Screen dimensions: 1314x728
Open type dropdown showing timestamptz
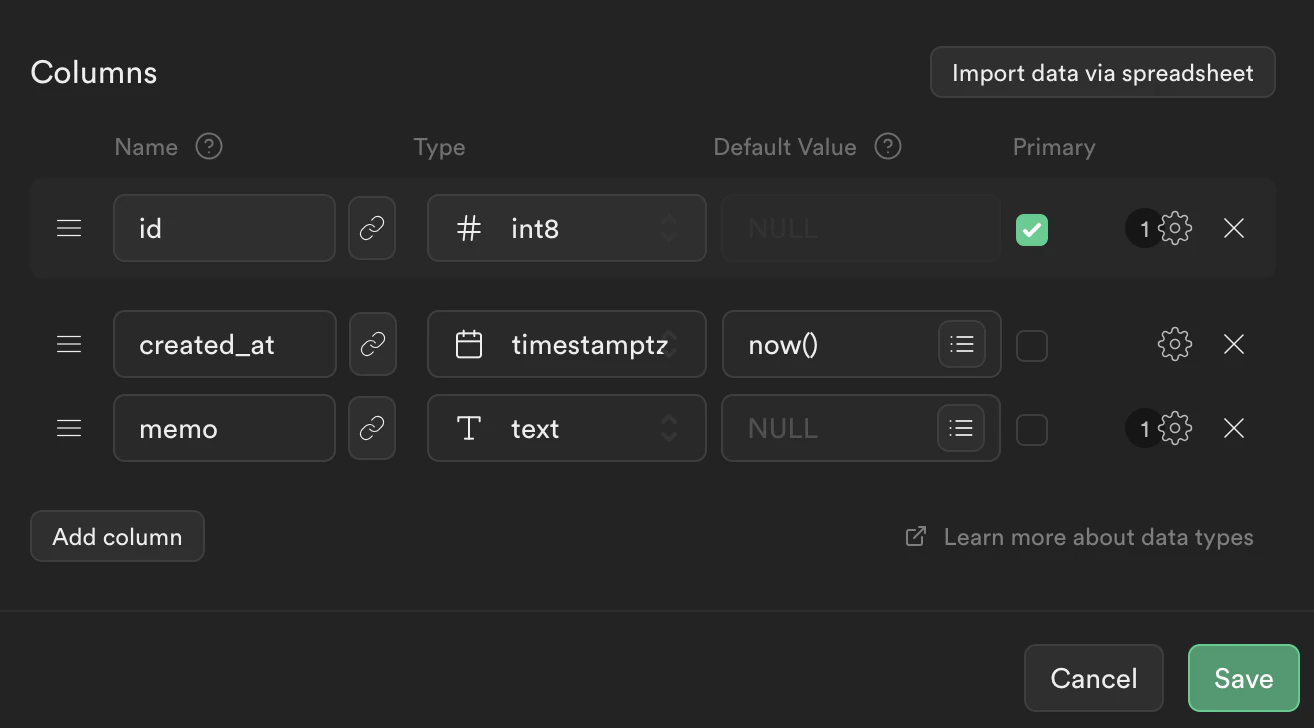click(567, 344)
